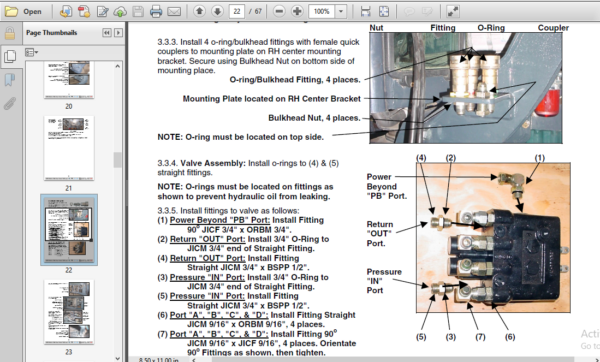Toggle read mode with the full screen icon
This screenshot has height=362, width=600.
[453, 11]
